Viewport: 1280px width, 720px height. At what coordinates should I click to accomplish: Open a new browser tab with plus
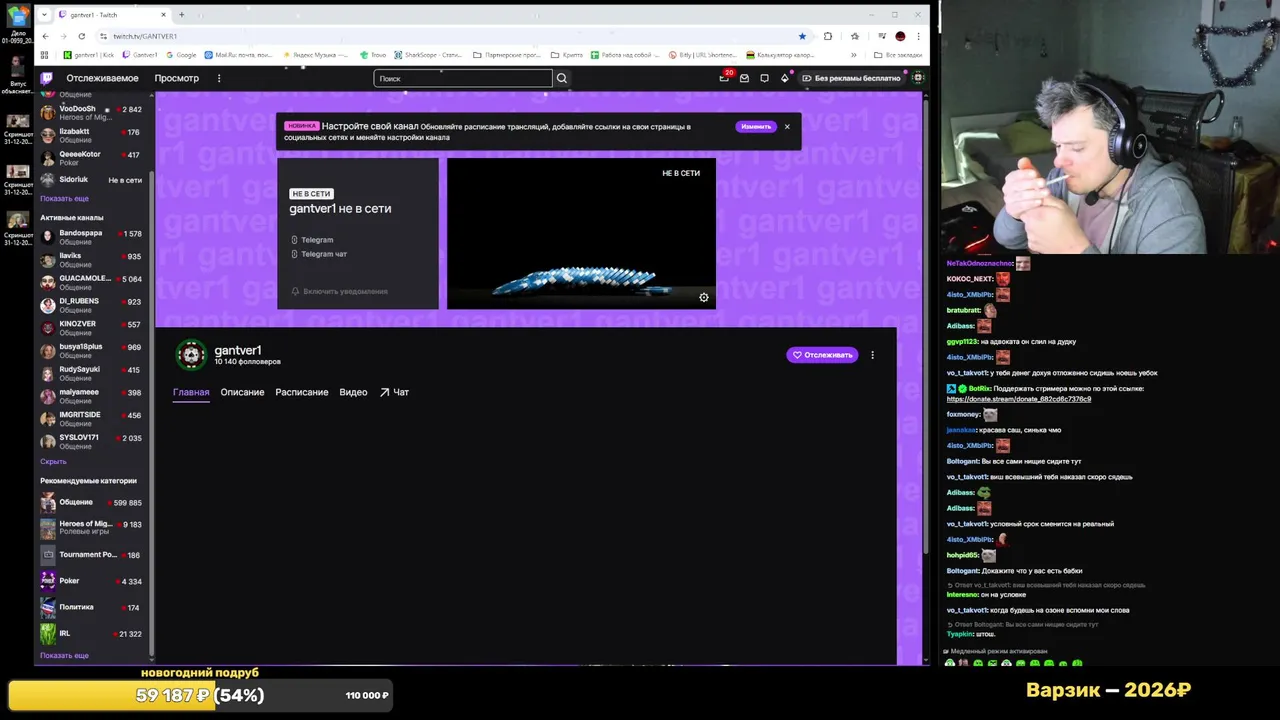click(181, 15)
